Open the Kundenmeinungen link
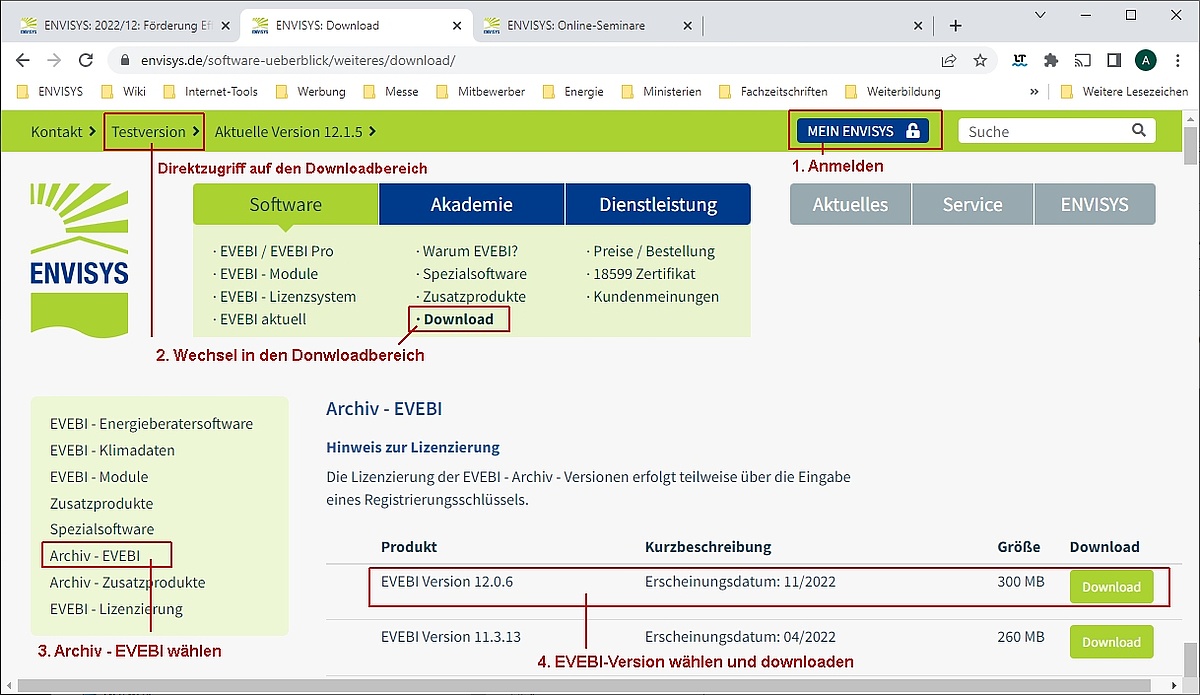The height and width of the screenshot is (695, 1200). click(x=656, y=297)
